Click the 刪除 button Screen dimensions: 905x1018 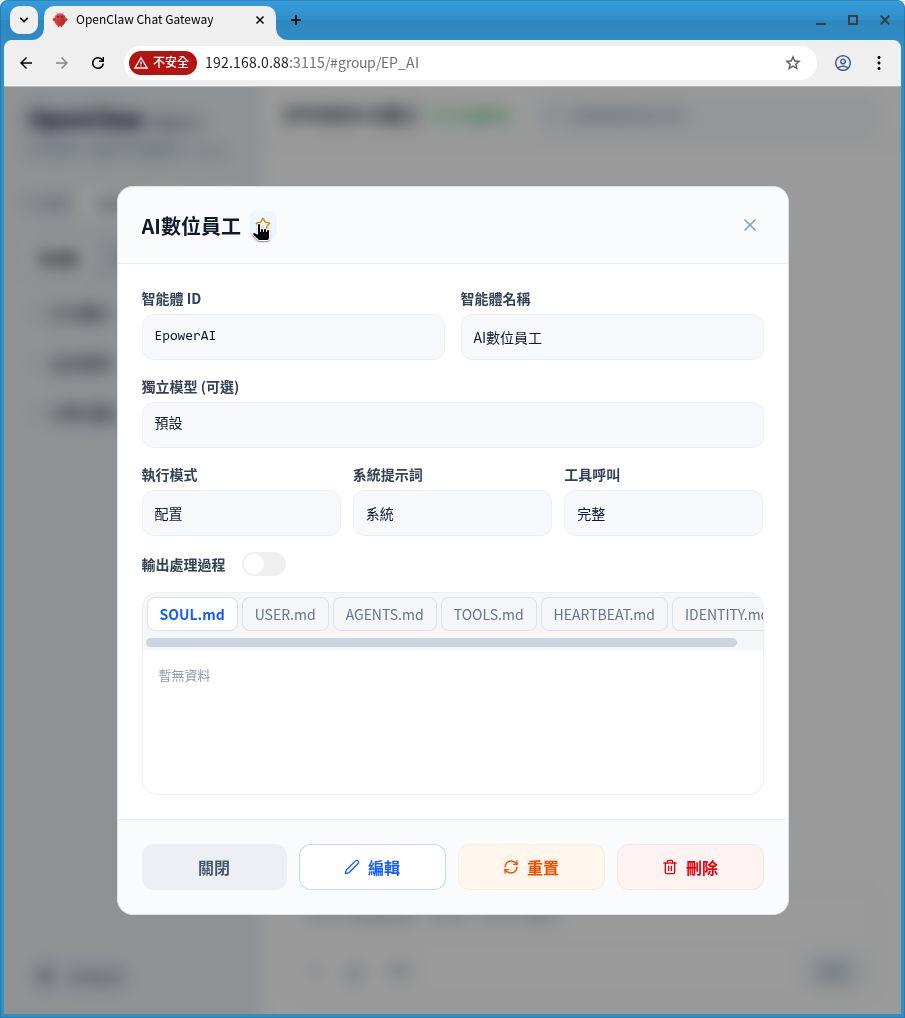[x=690, y=867]
